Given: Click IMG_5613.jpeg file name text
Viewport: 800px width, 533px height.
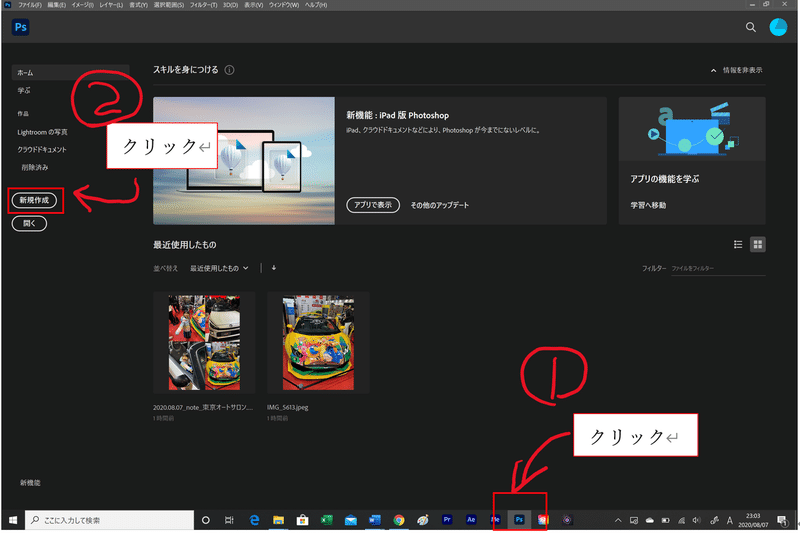Looking at the screenshot, I should coord(287,407).
